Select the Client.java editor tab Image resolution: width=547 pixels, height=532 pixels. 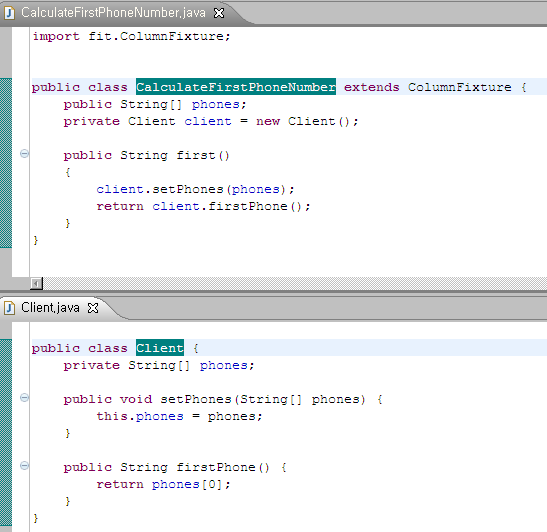point(50,308)
